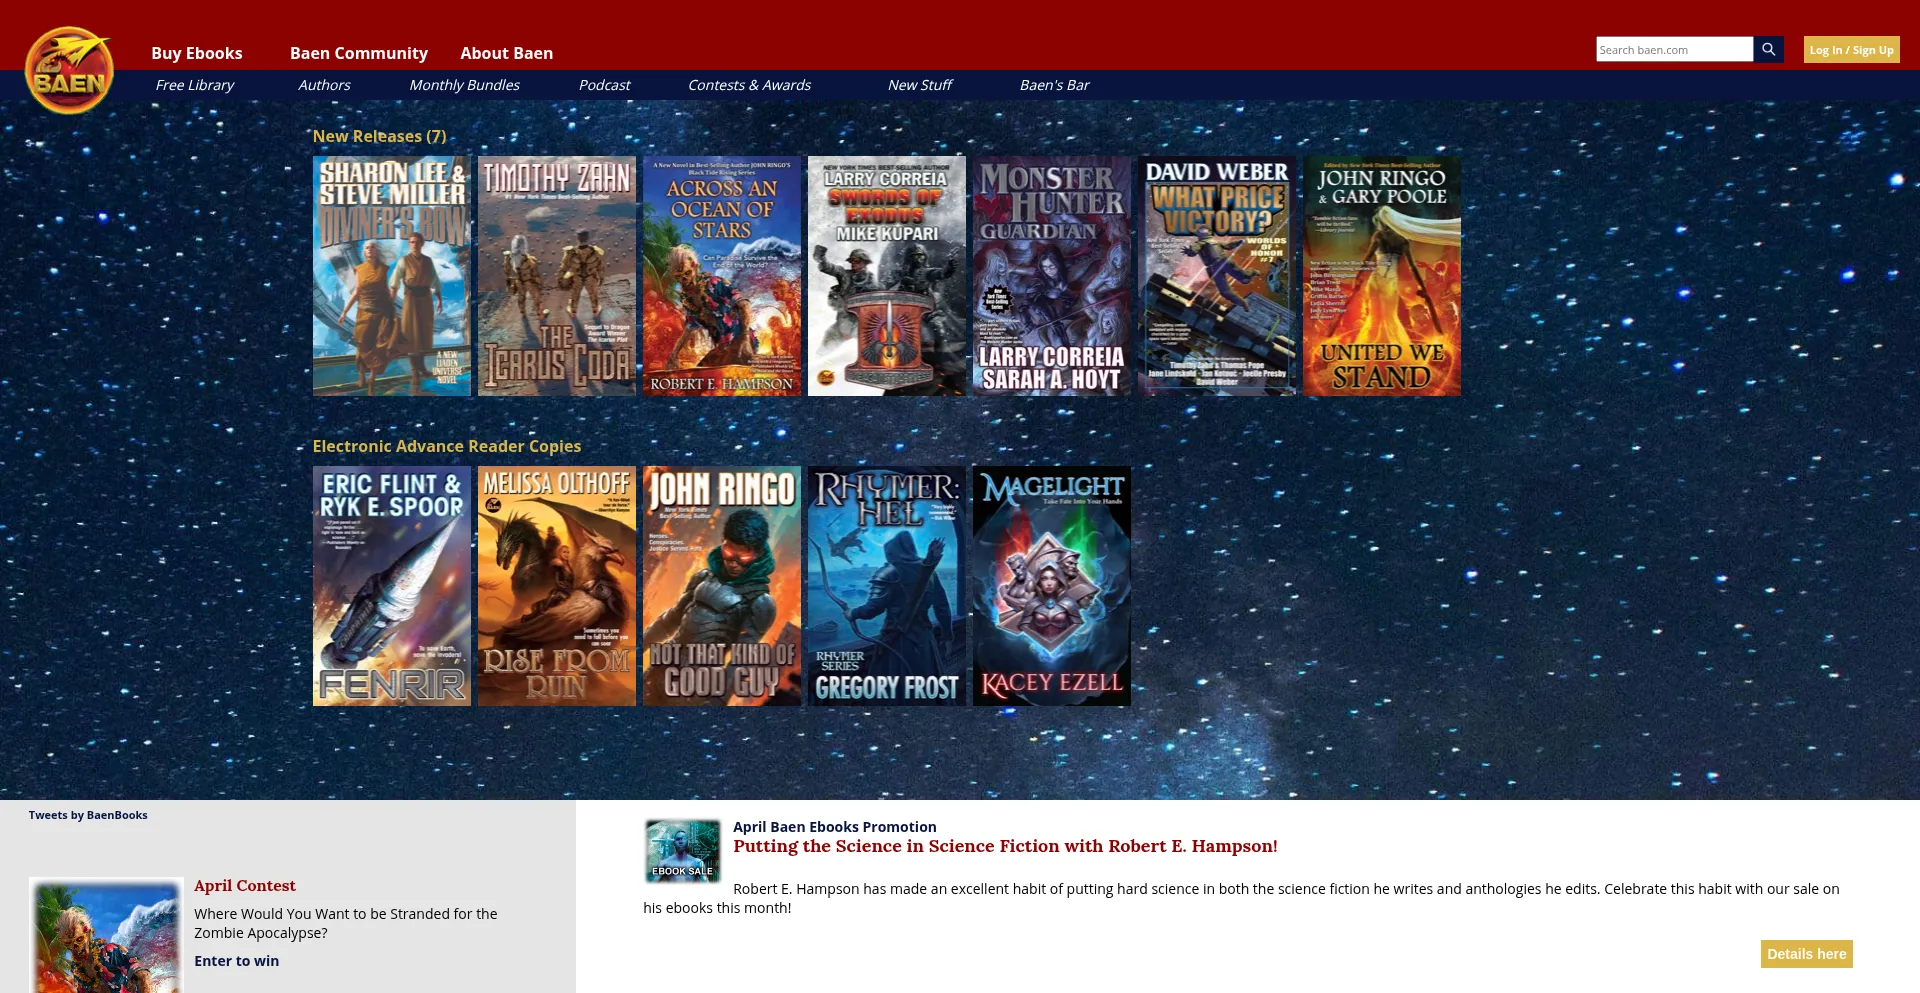Open the Baen Community menu
This screenshot has height=993, width=1920.
[x=359, y=53]
